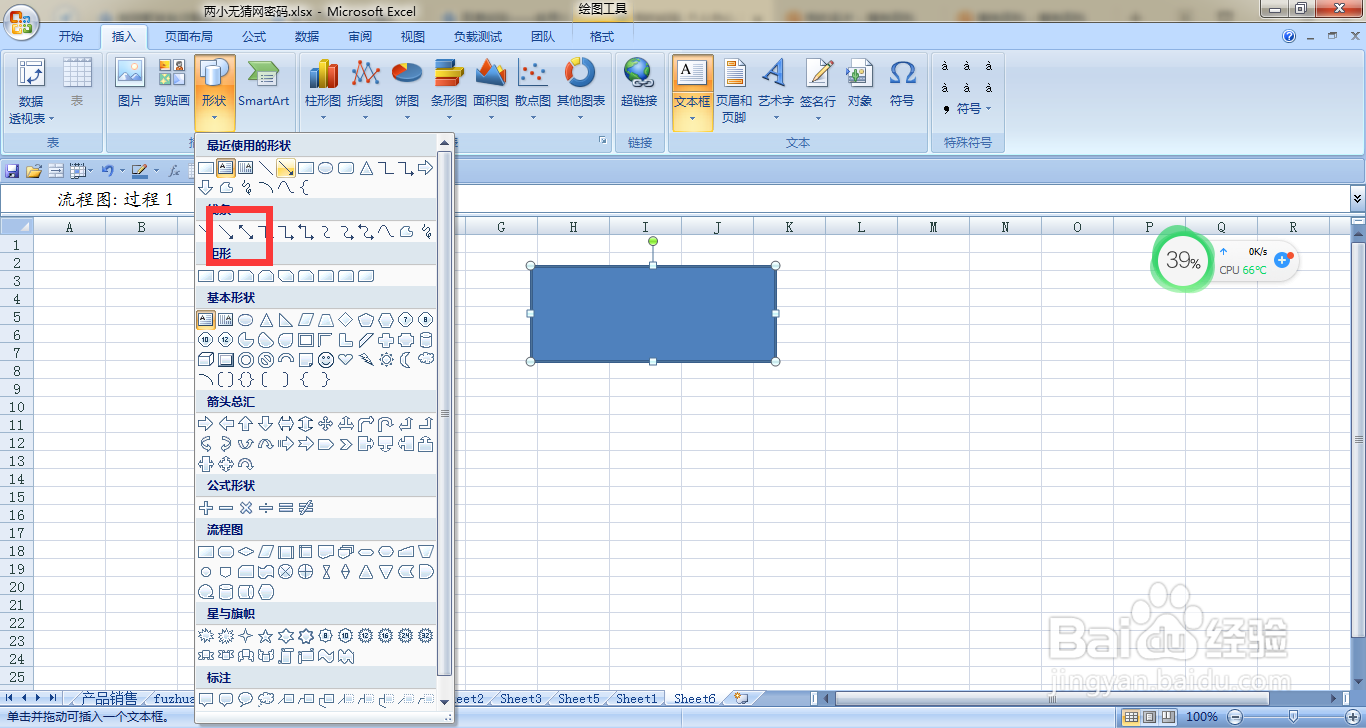
Task: Open the chart group dialog launcher
Action: point(603,143)
